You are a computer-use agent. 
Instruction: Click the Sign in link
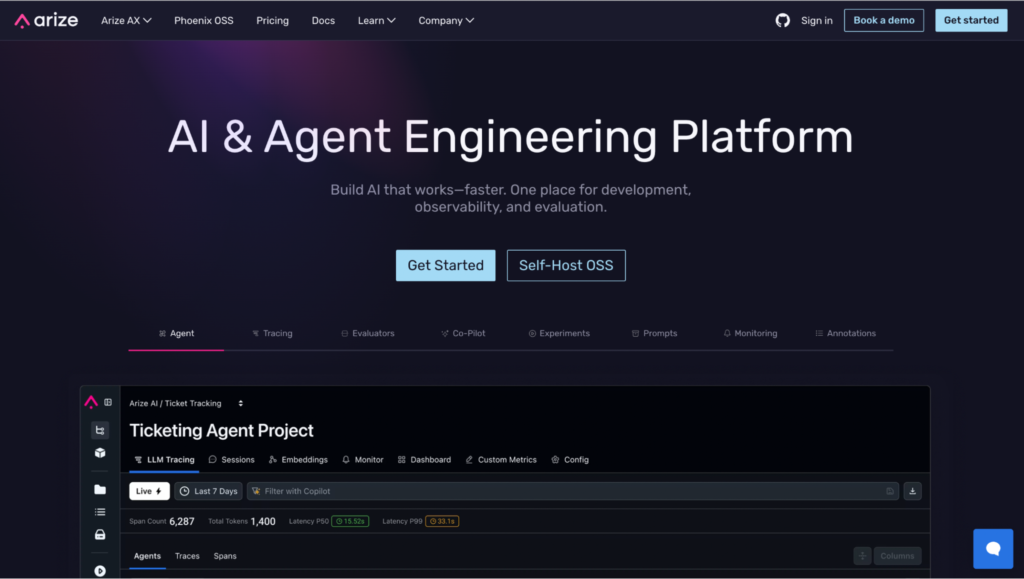[x=816, y=20]
